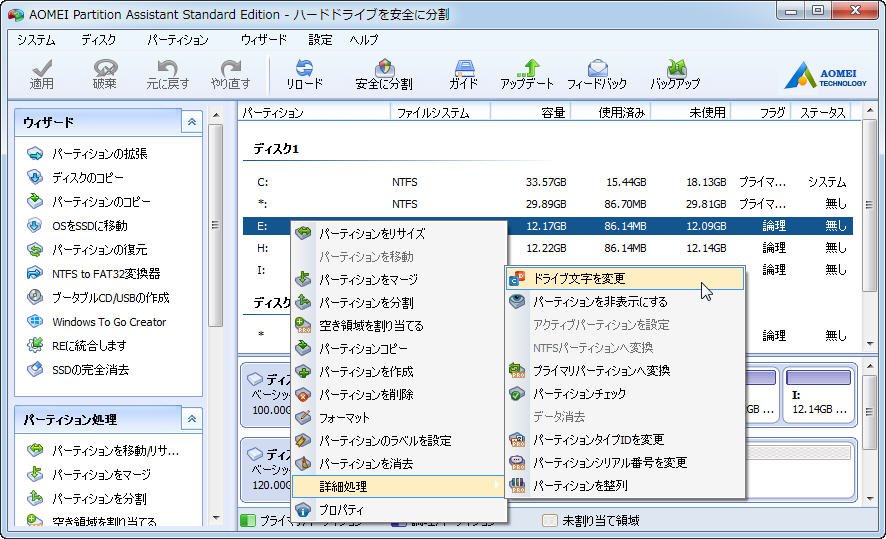Choose パーティションを作成 in context menu

pos(399,372)
